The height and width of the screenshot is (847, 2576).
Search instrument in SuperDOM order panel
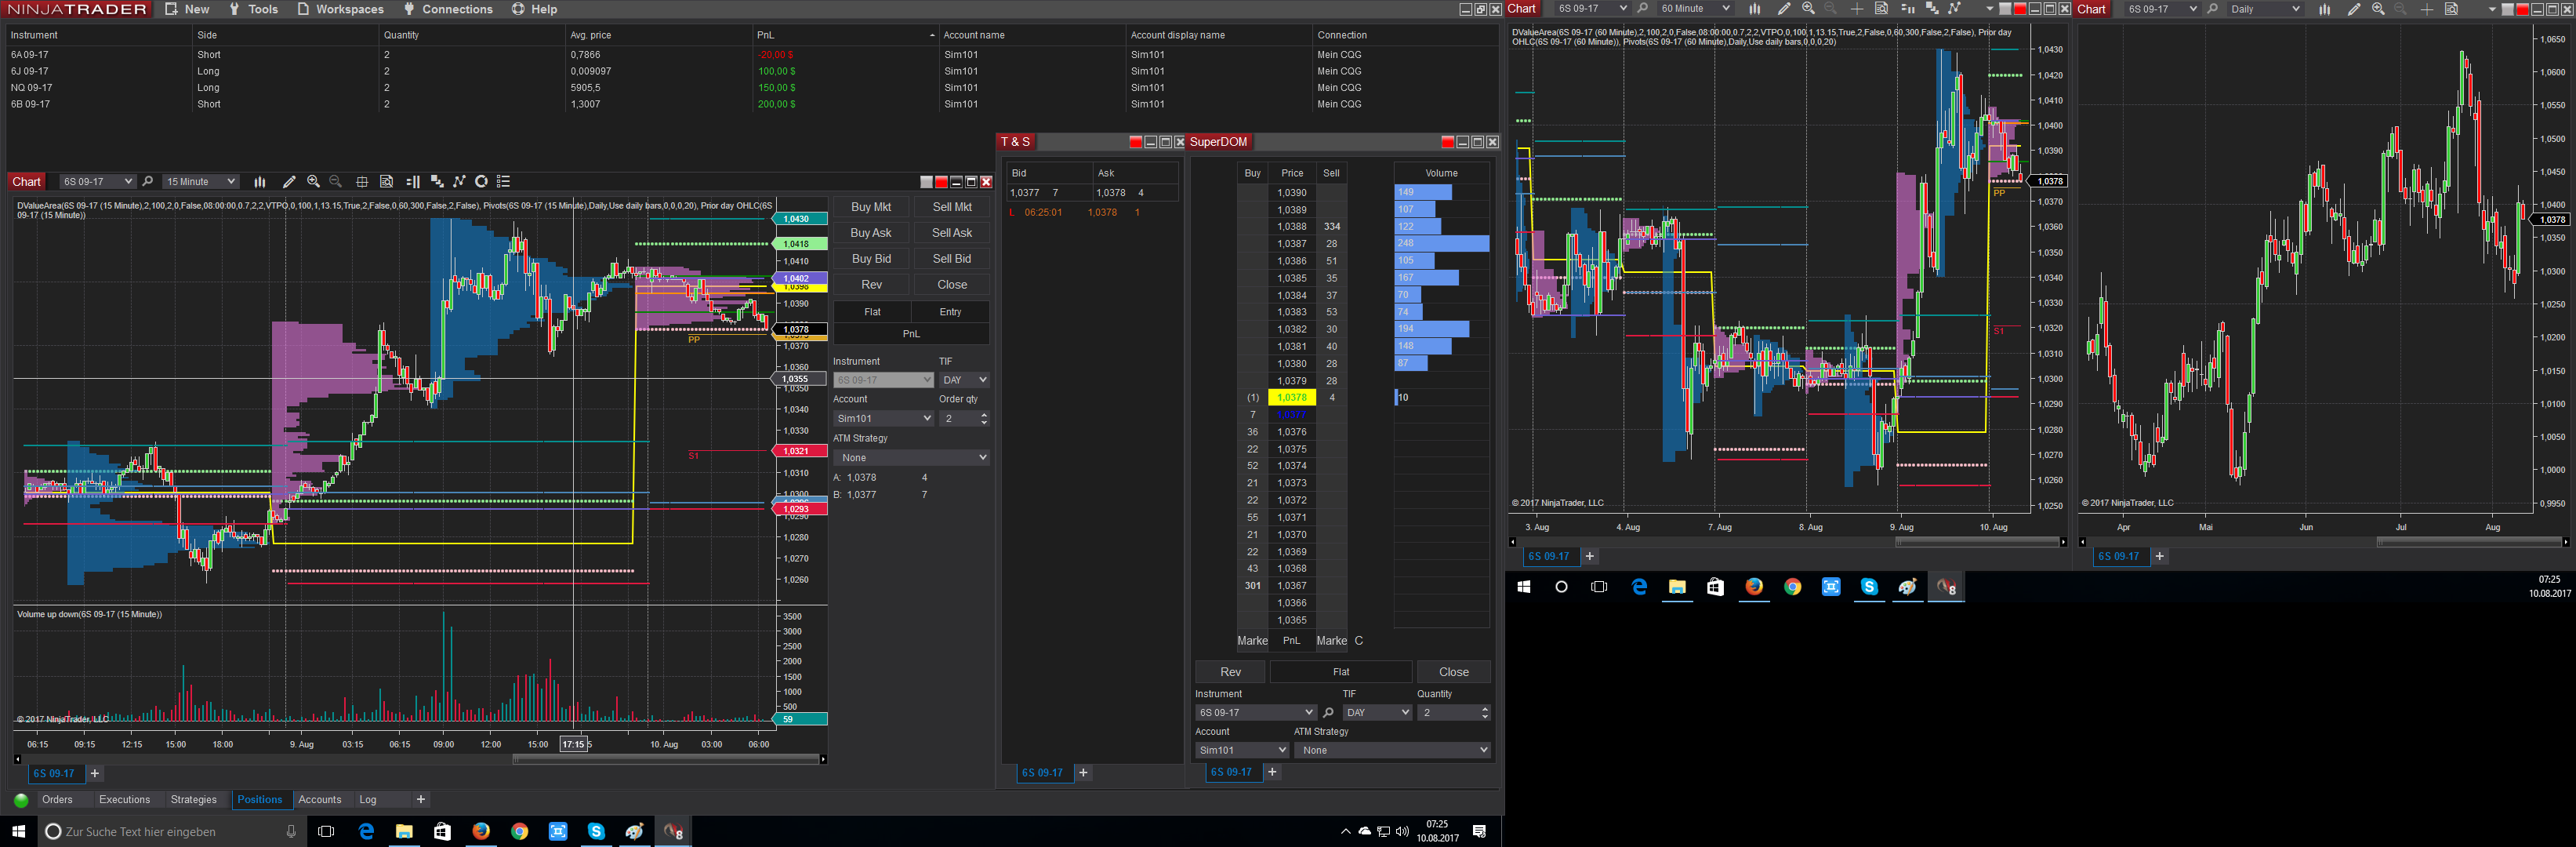pos(1328,713)
